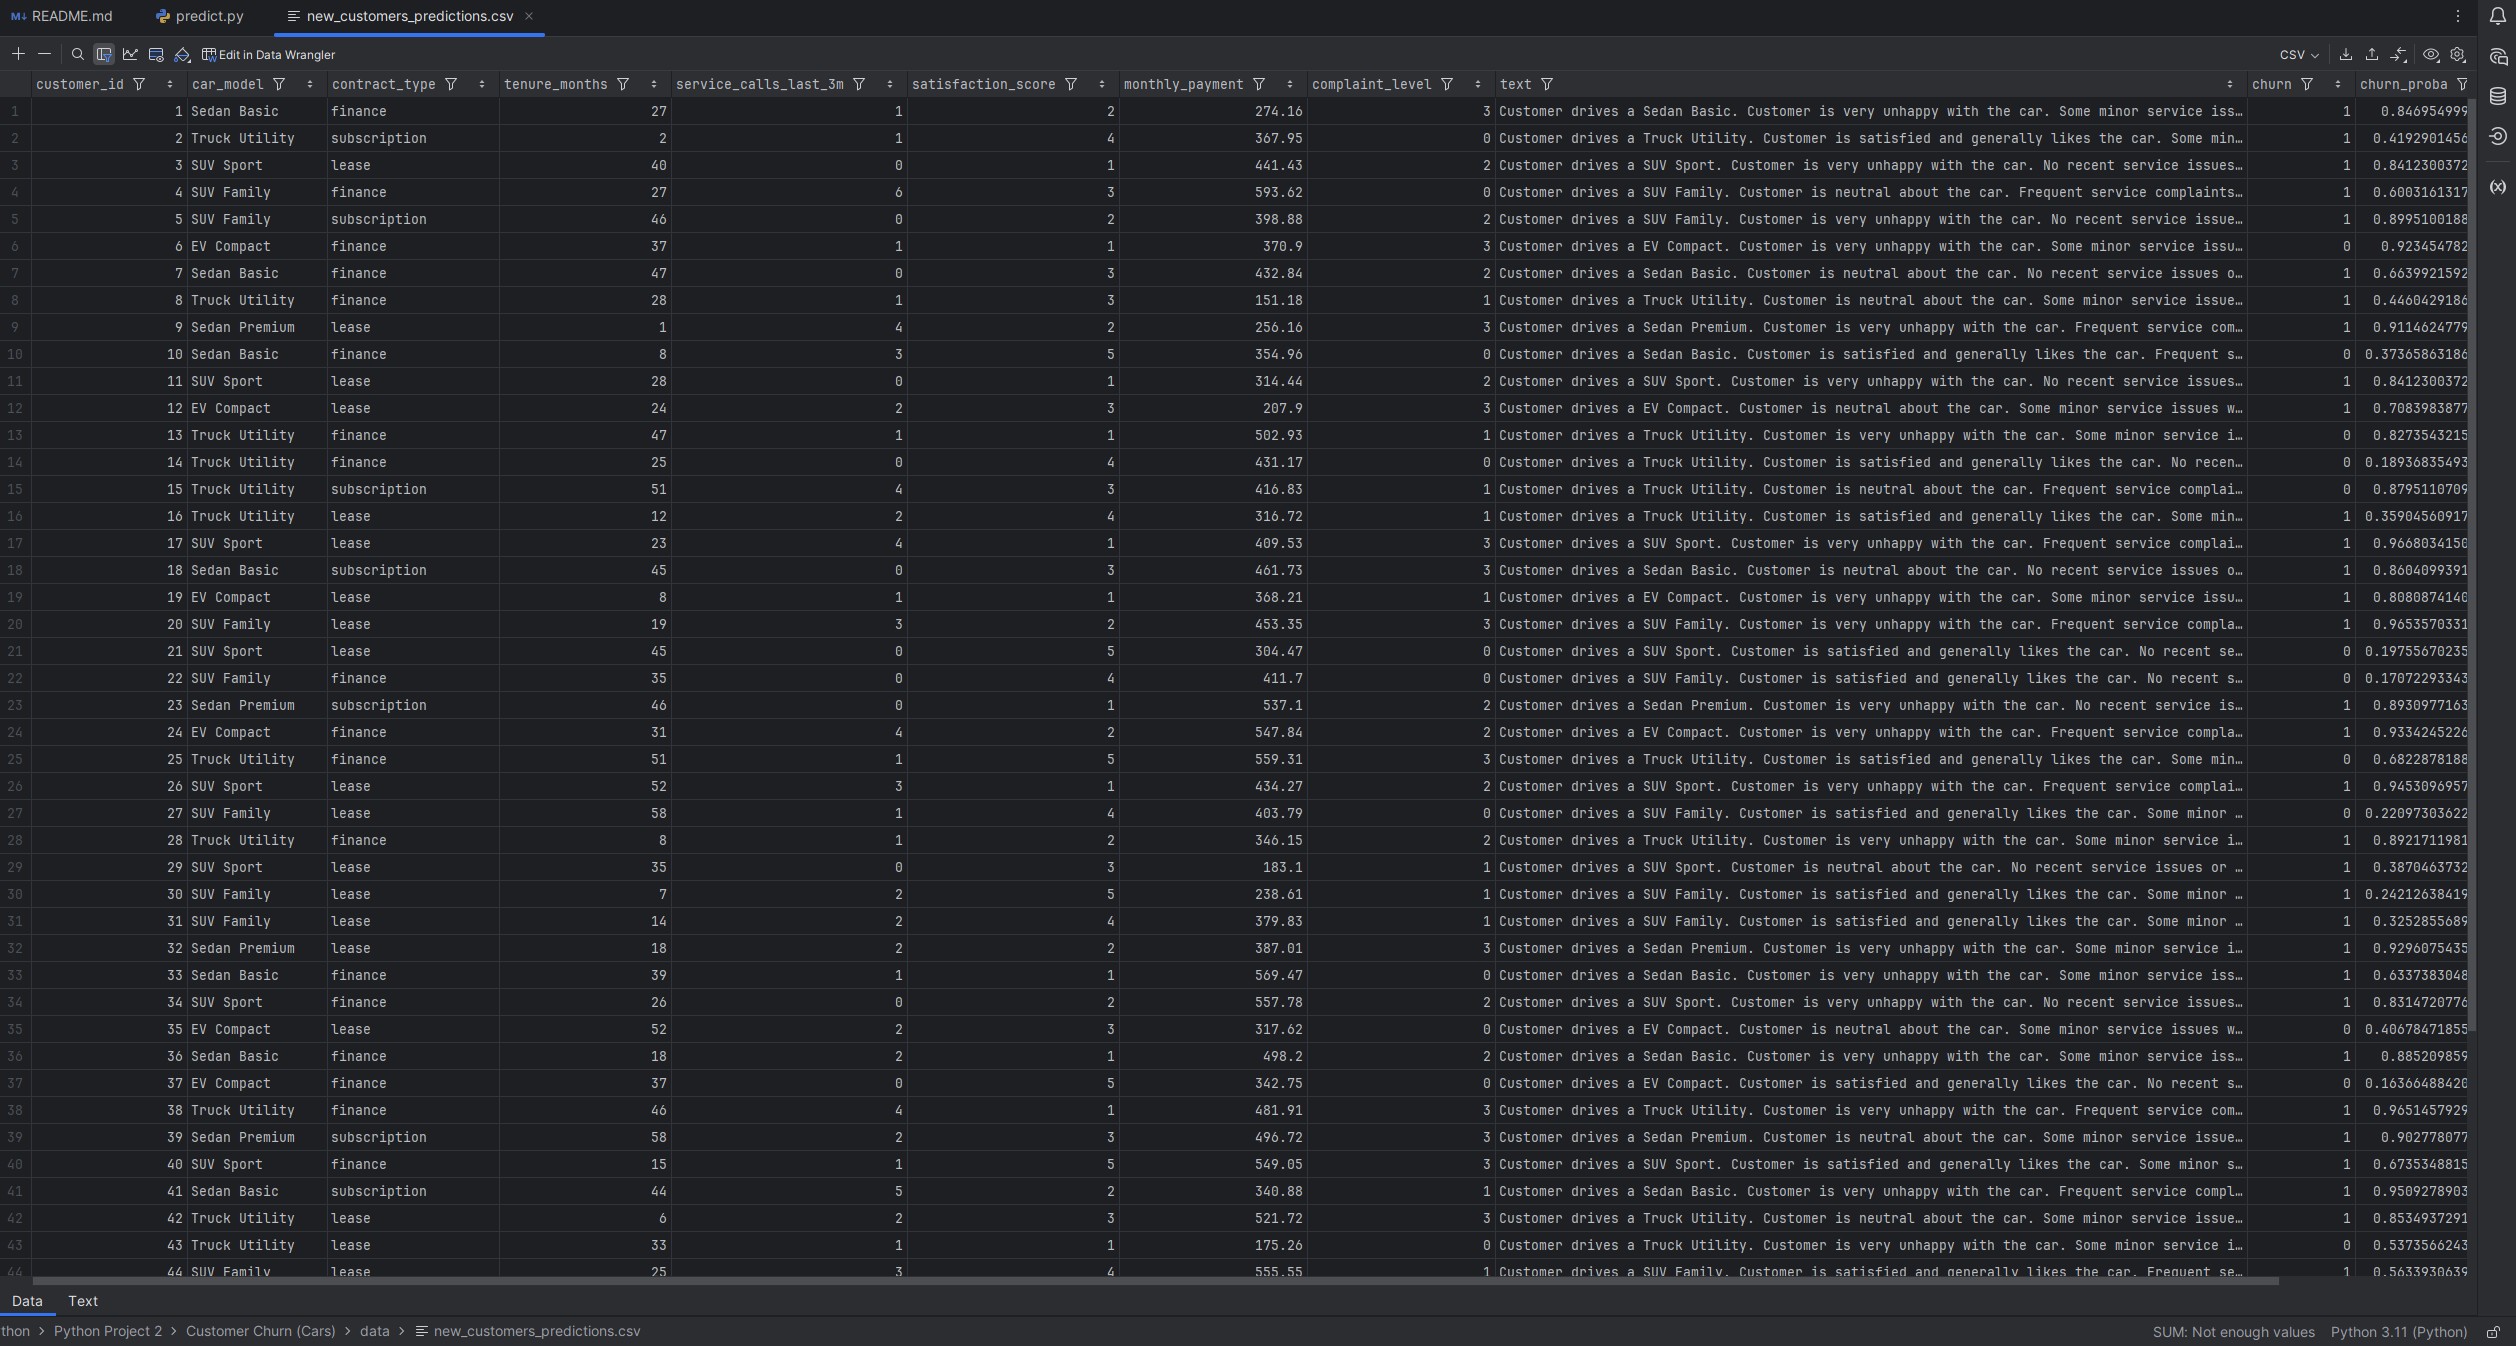Switch to the Text tab at the bottom
Image resolution: width=2516 pixels, height=1346 pixels.
pyautogui.click(x=82, y=1301)
